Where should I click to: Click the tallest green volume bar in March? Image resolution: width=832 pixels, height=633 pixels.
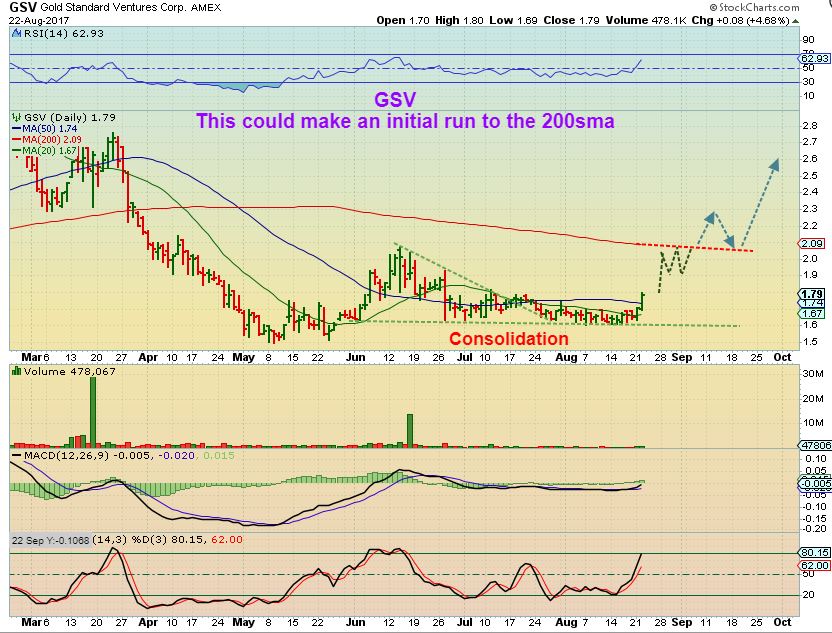point(93,411)
